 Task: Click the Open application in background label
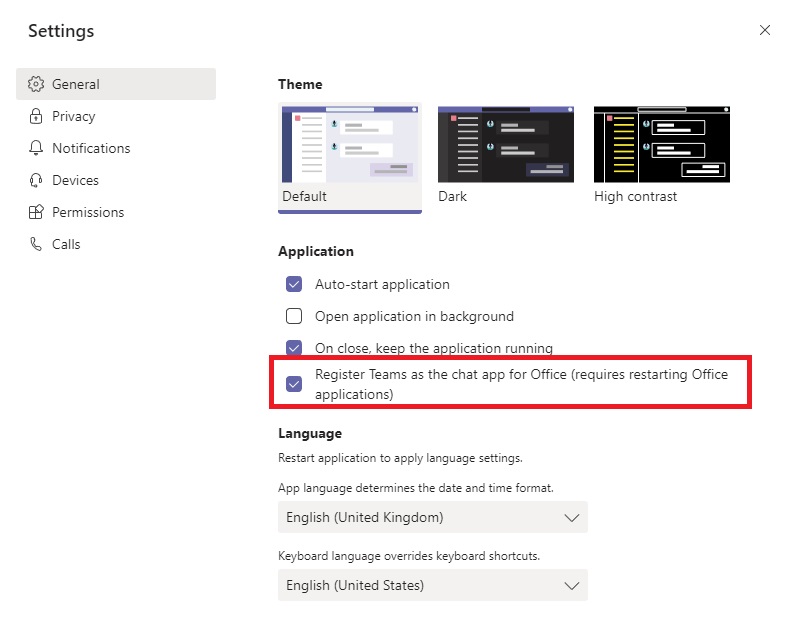415,316
